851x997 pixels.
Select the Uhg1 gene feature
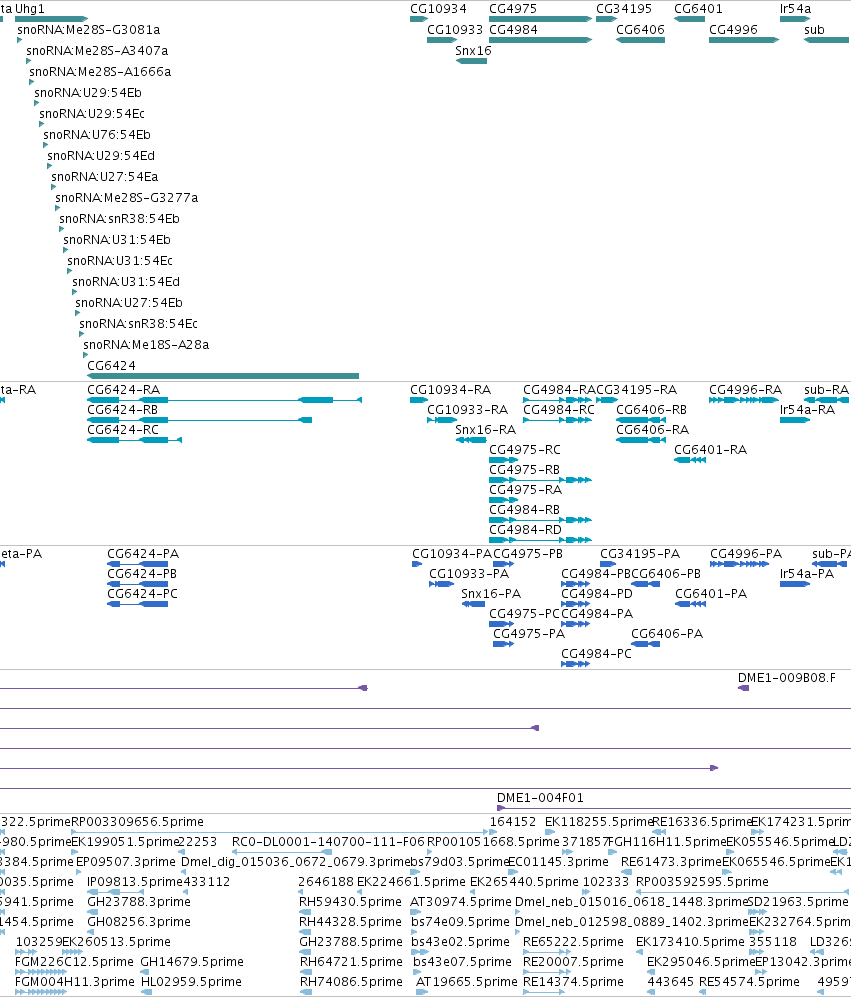pyautogui.click(x=51, y=19)
